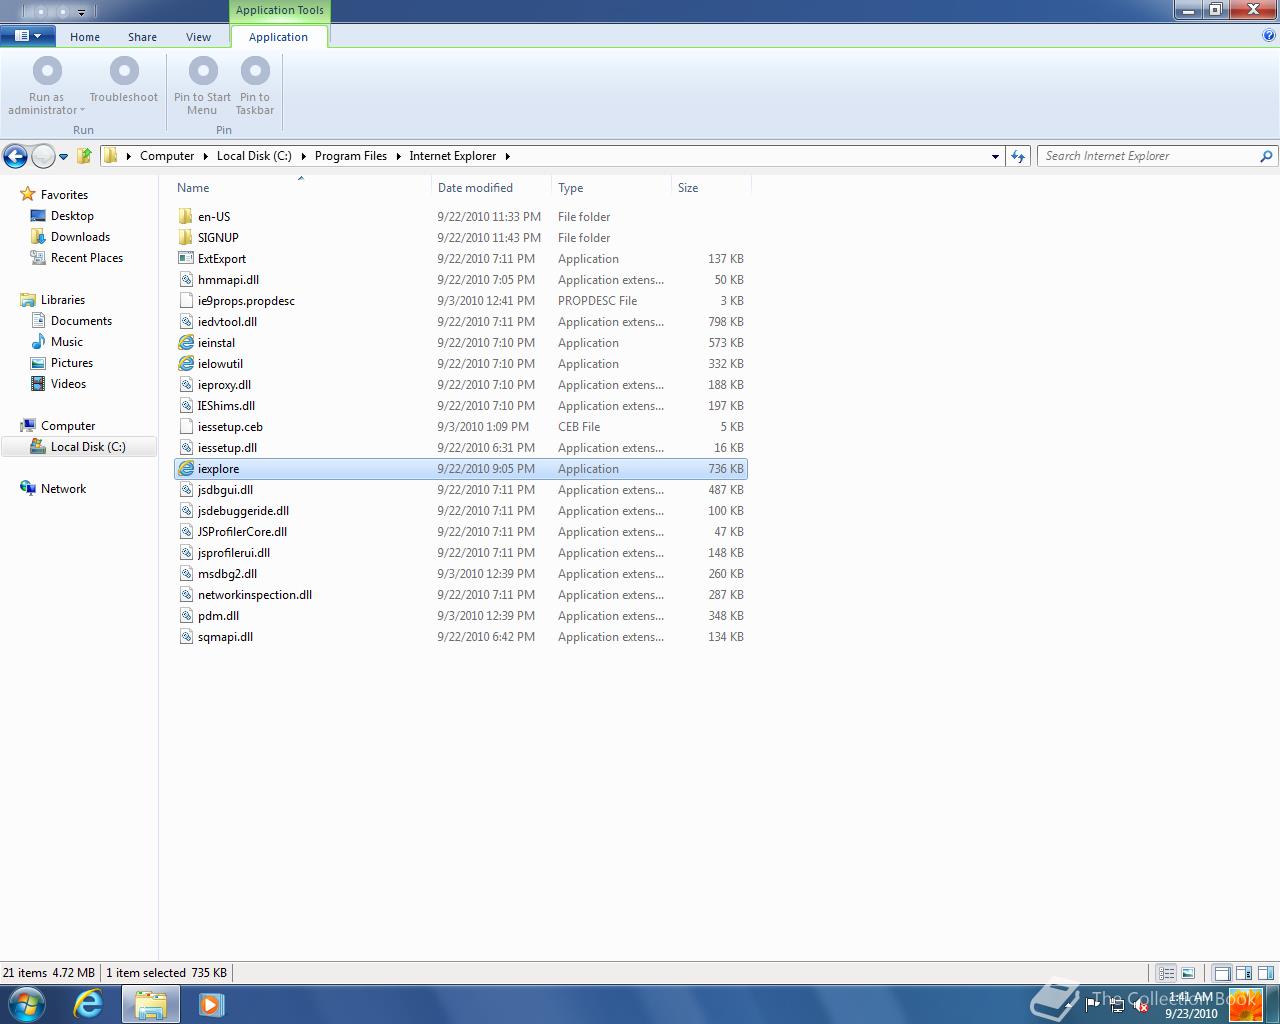1280x1024 pixels.
Task: Open Action Center flag tray icon
Action: 1093,1005
